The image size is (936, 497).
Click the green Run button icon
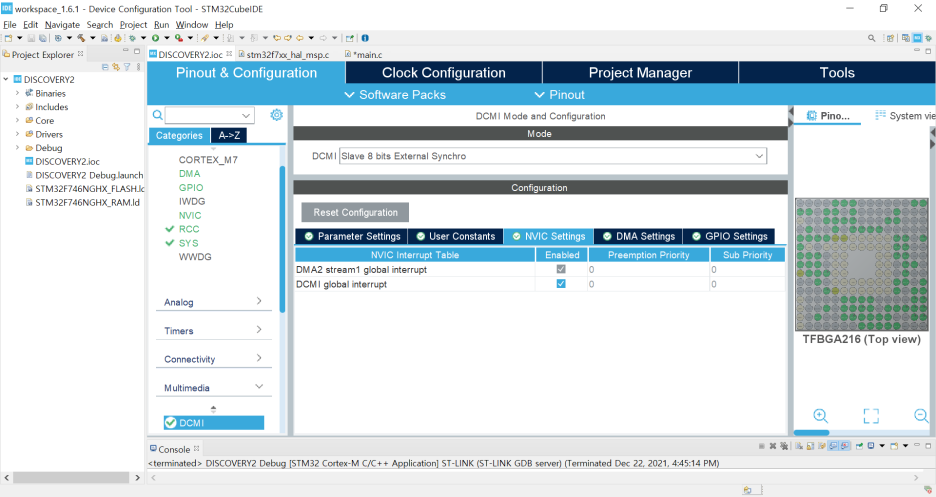point(155,38)
